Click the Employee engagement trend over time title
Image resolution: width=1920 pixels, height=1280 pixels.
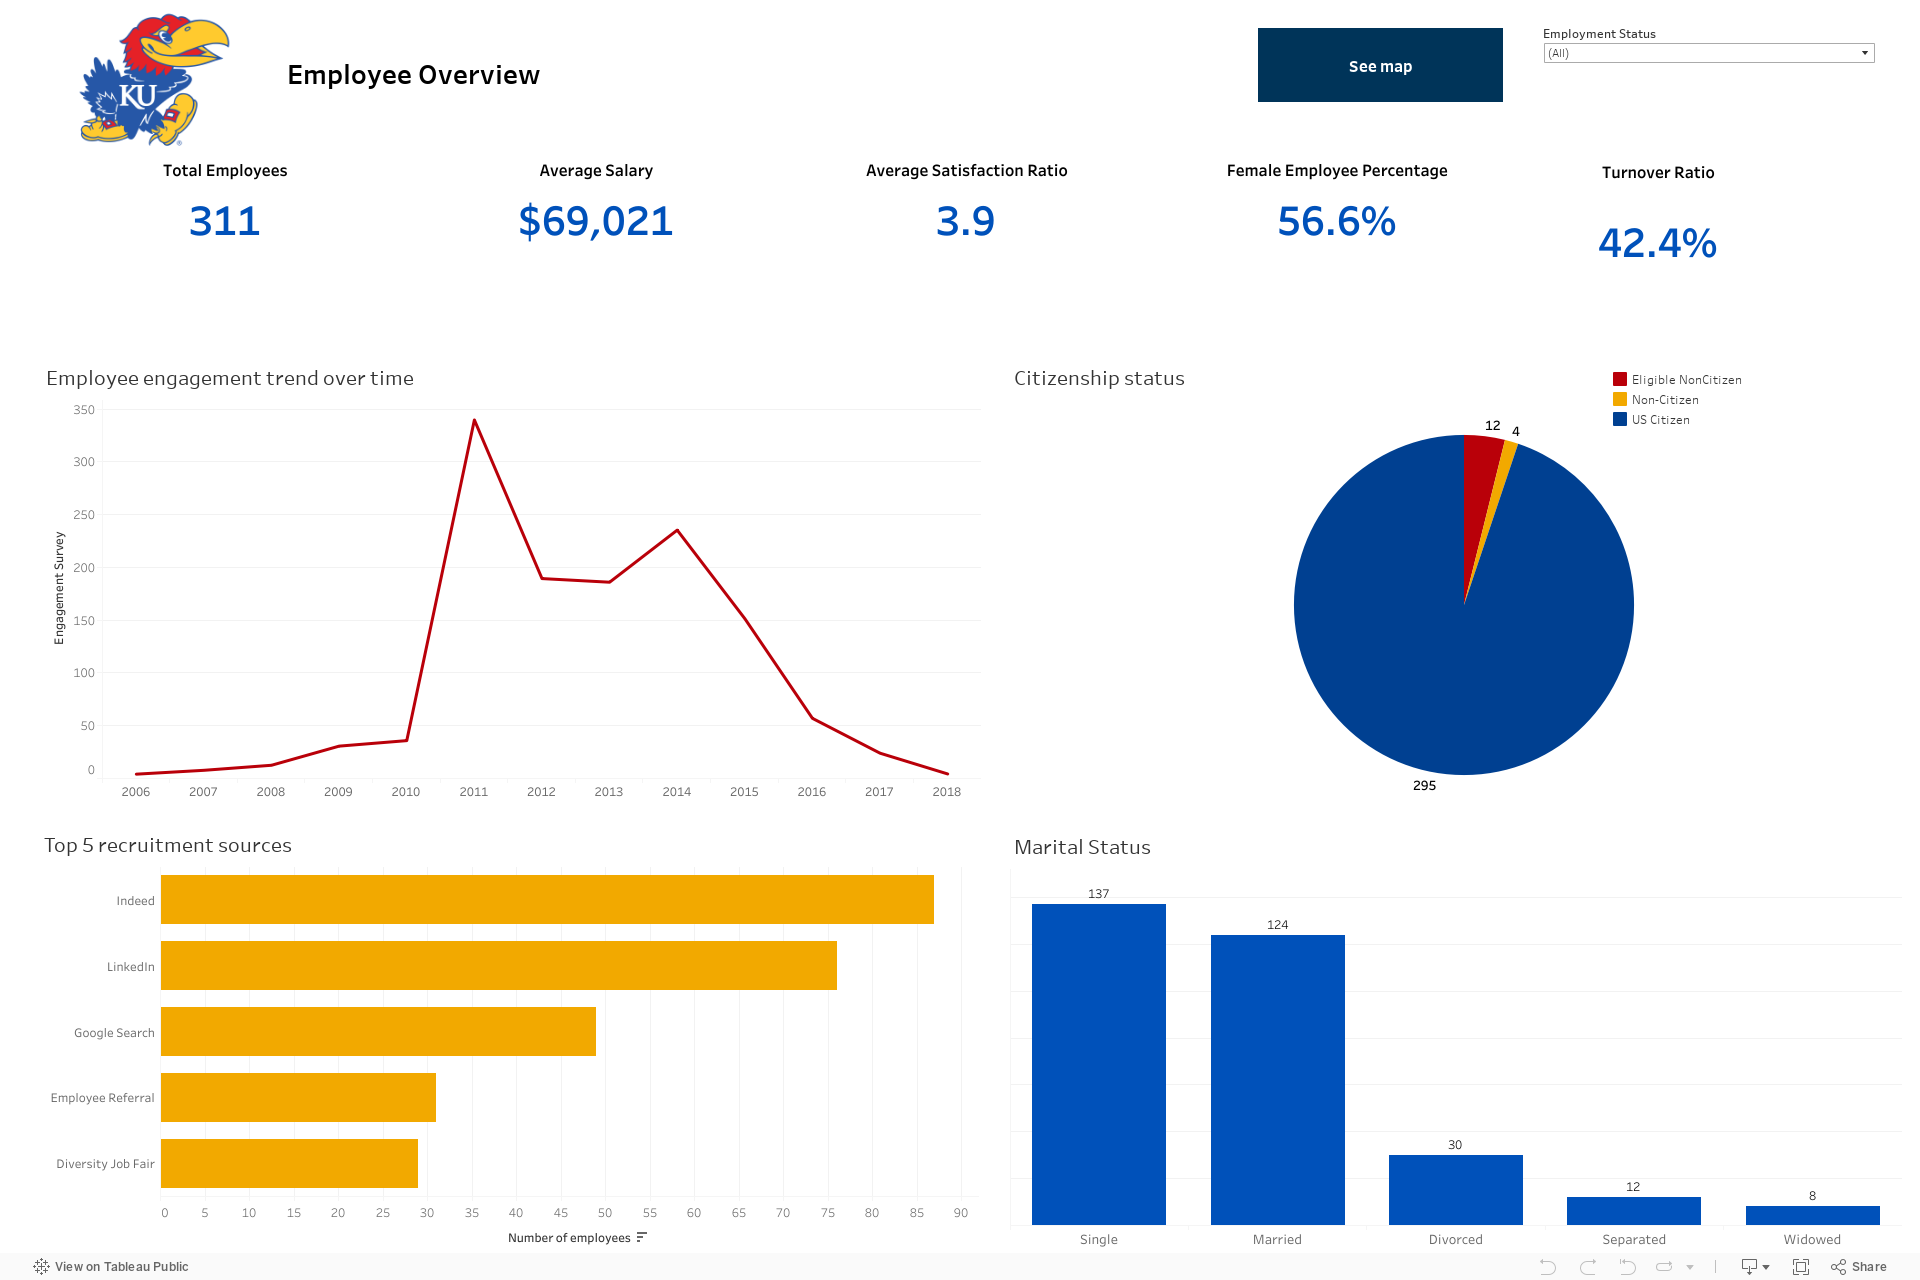point(230,378)
